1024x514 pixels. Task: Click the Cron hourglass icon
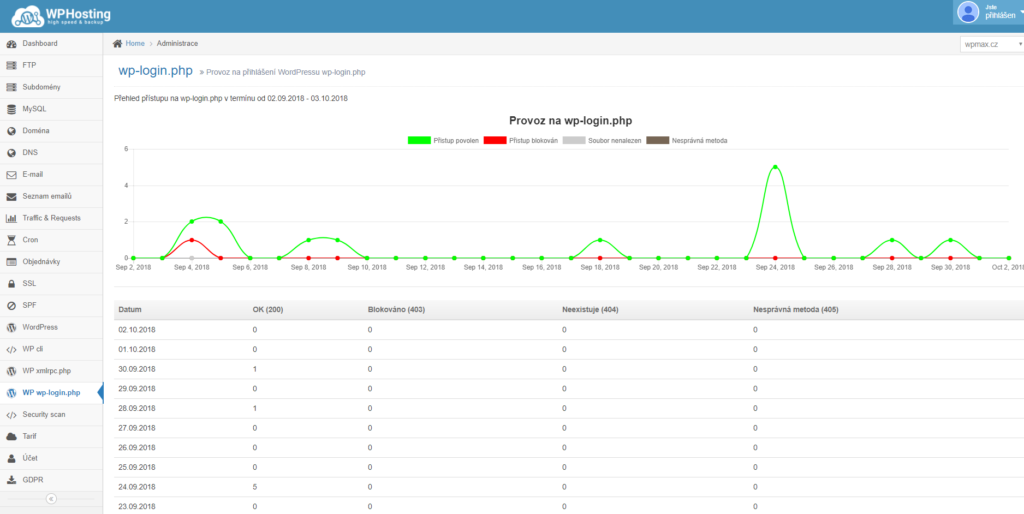pyautogui.click(x=11, y=240)
